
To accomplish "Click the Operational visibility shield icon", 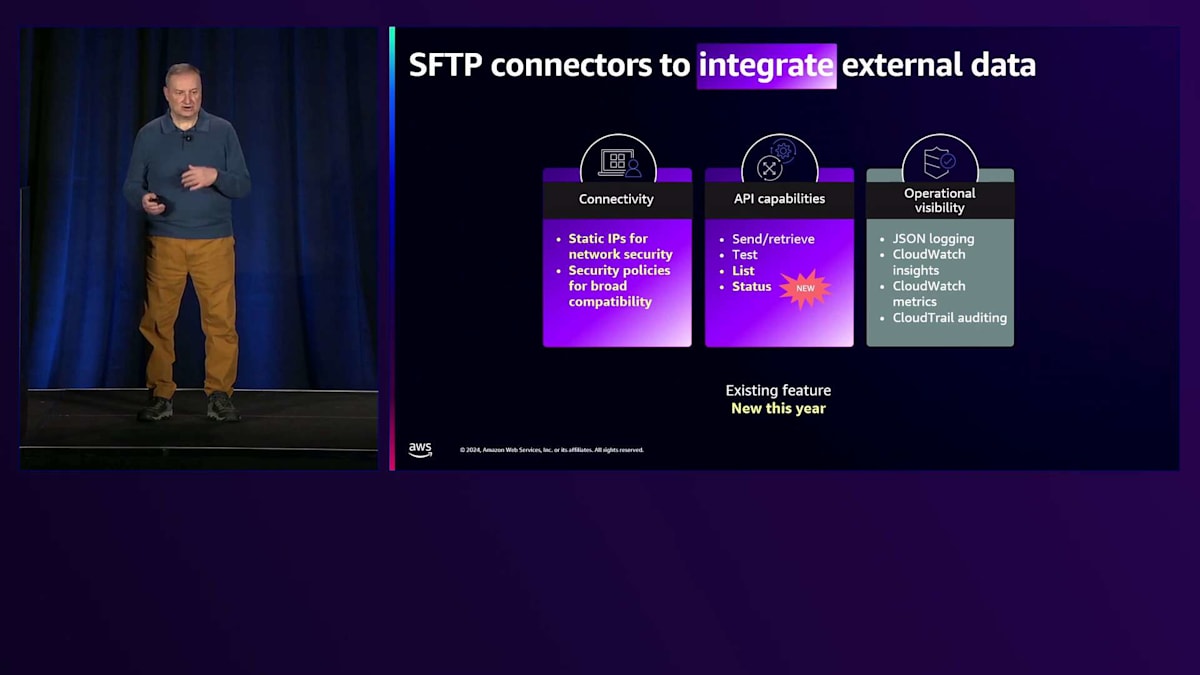I will (939, 162).
